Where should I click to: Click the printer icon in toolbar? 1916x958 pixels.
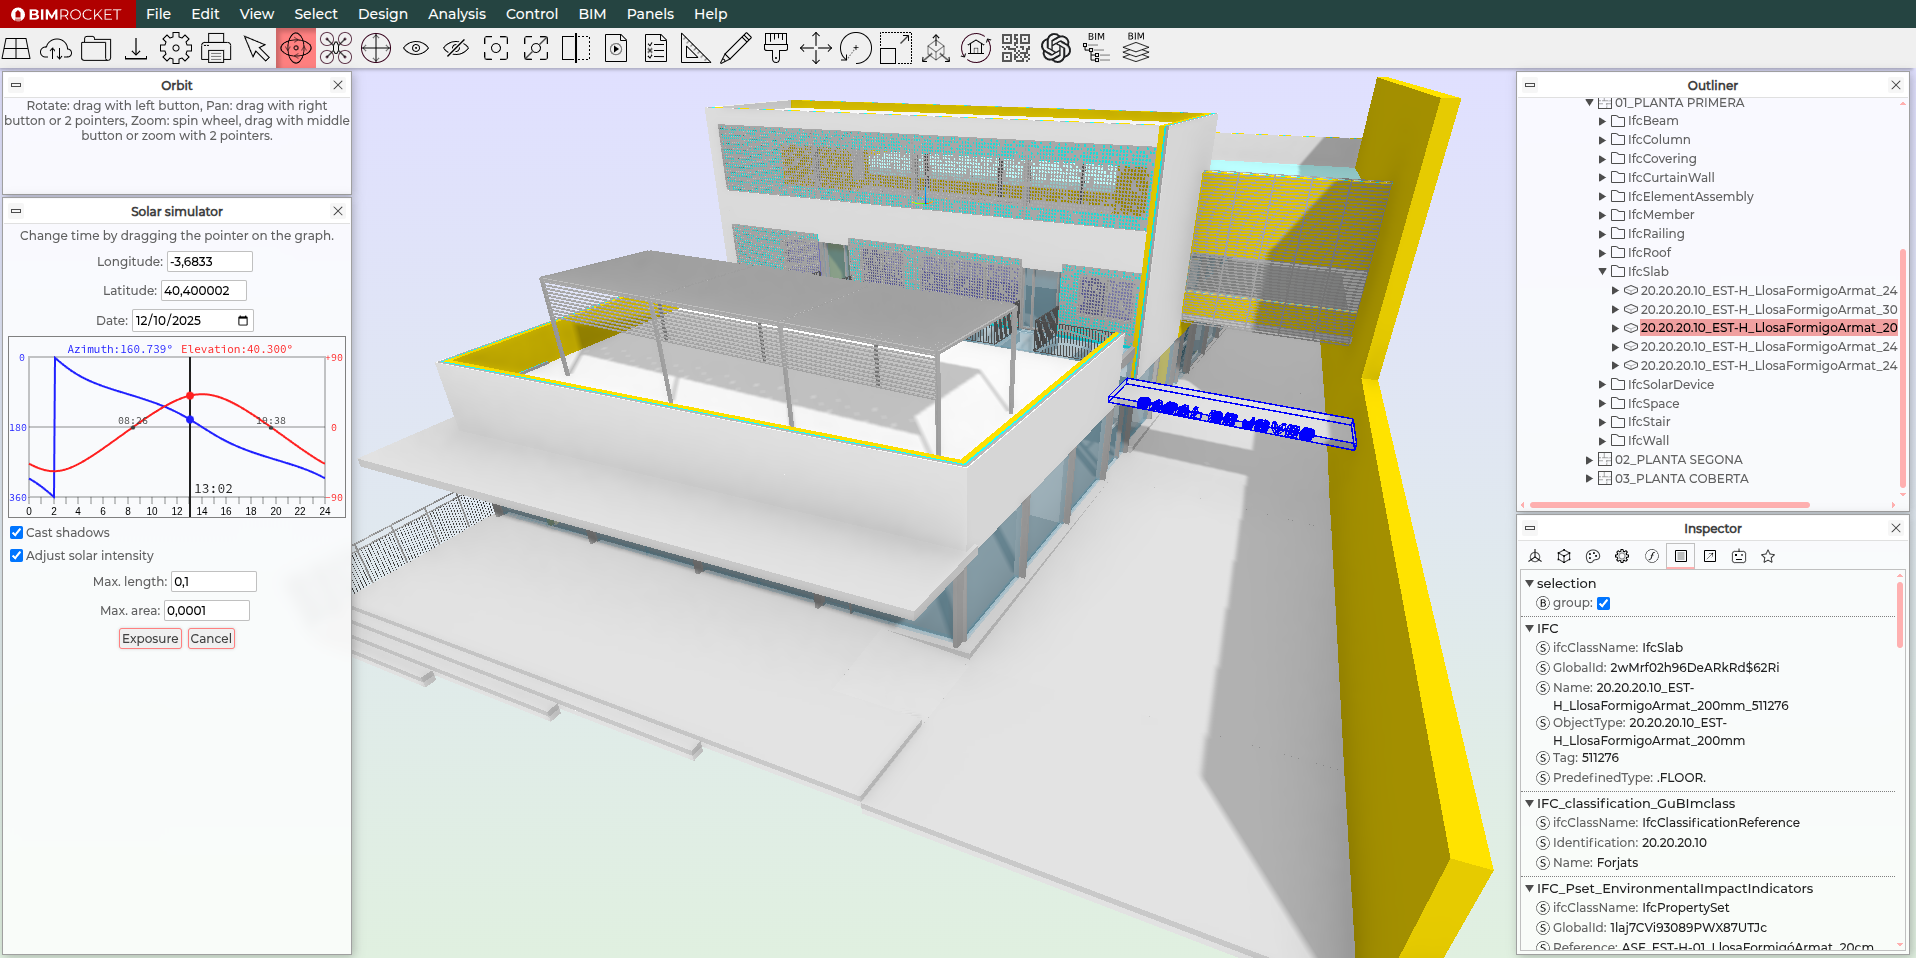(216, 48)
